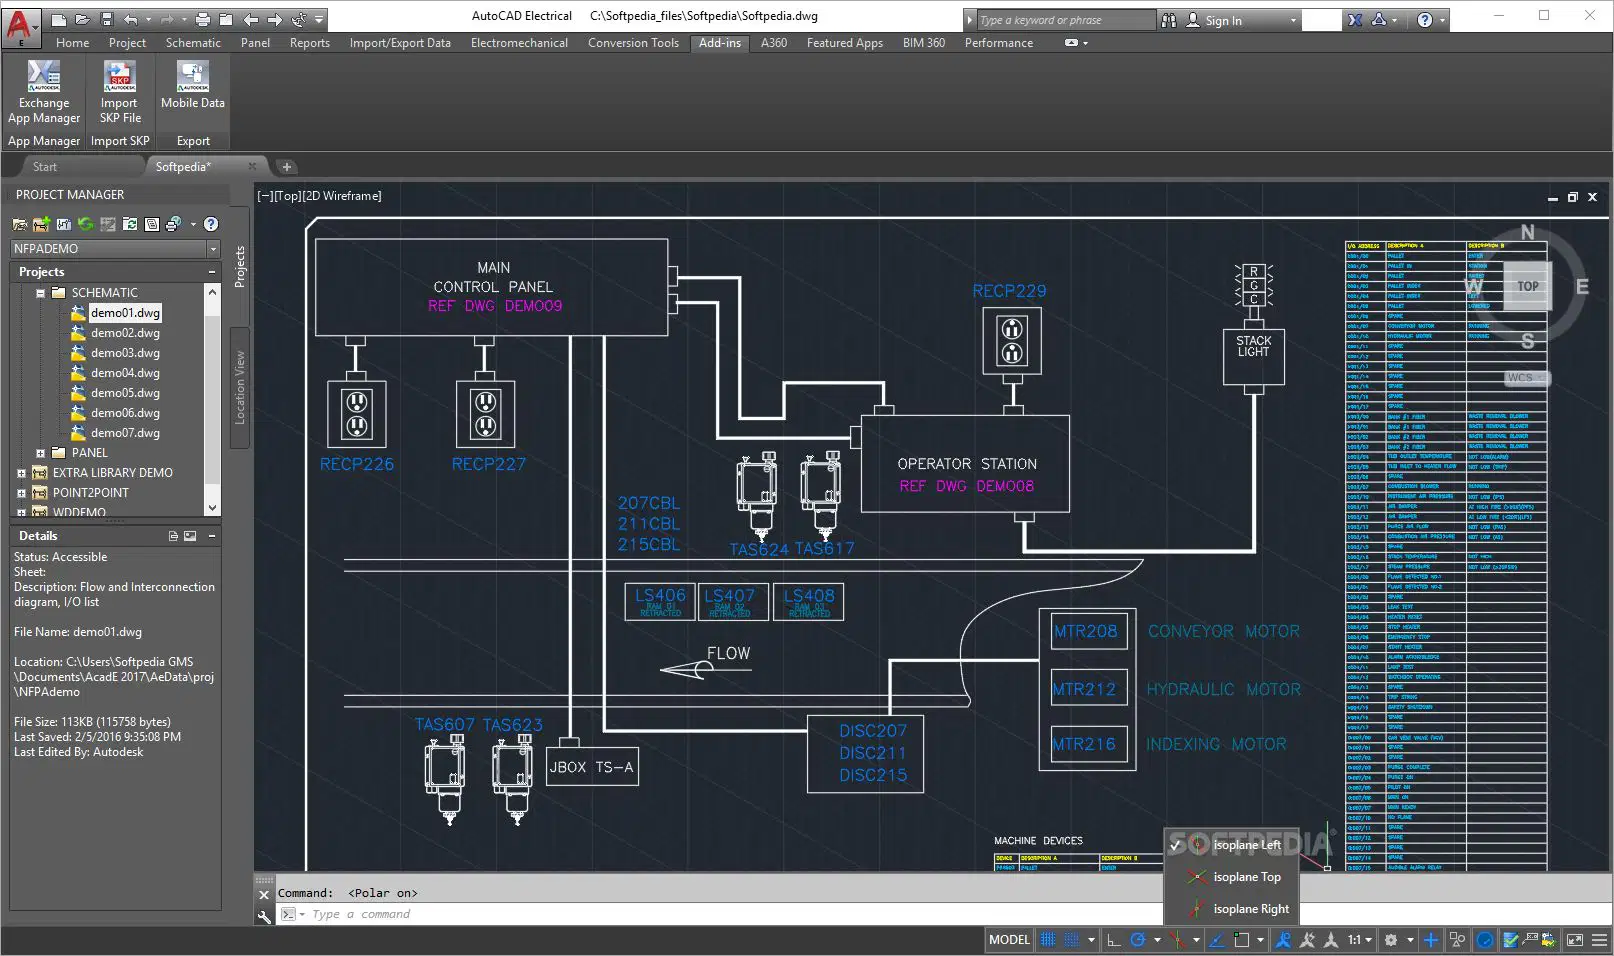The image size is (1614, 956).
Task: Click the Sign In button
Action: [x=1223, y=20]
